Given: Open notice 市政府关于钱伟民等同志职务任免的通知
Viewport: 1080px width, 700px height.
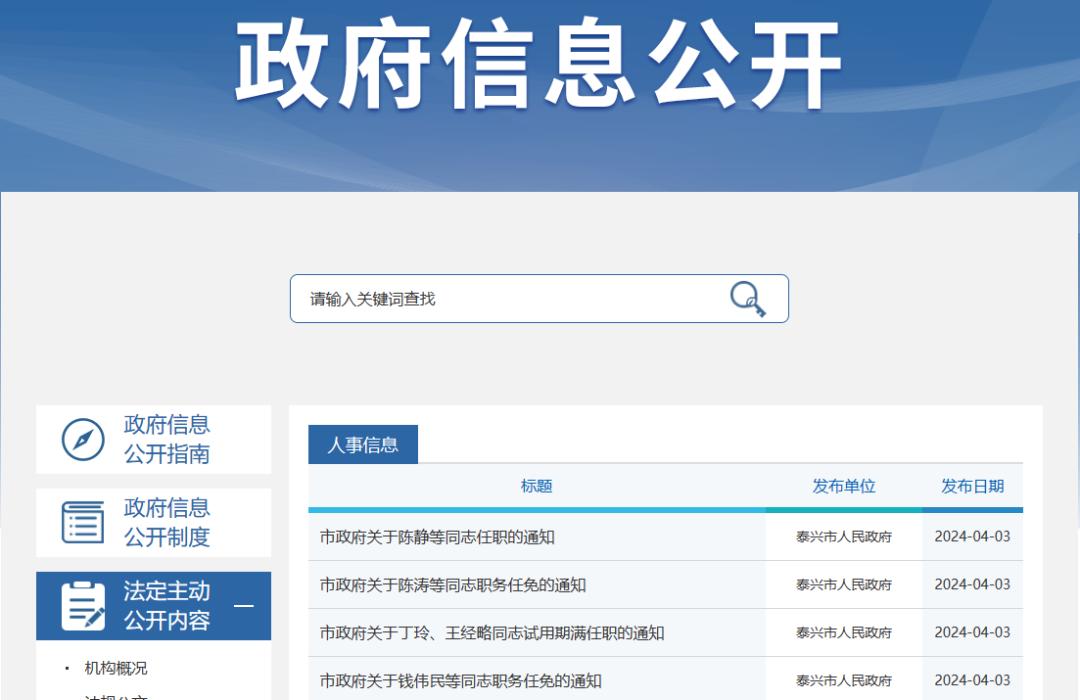Looking at the screenshot, I should (460, 681).
